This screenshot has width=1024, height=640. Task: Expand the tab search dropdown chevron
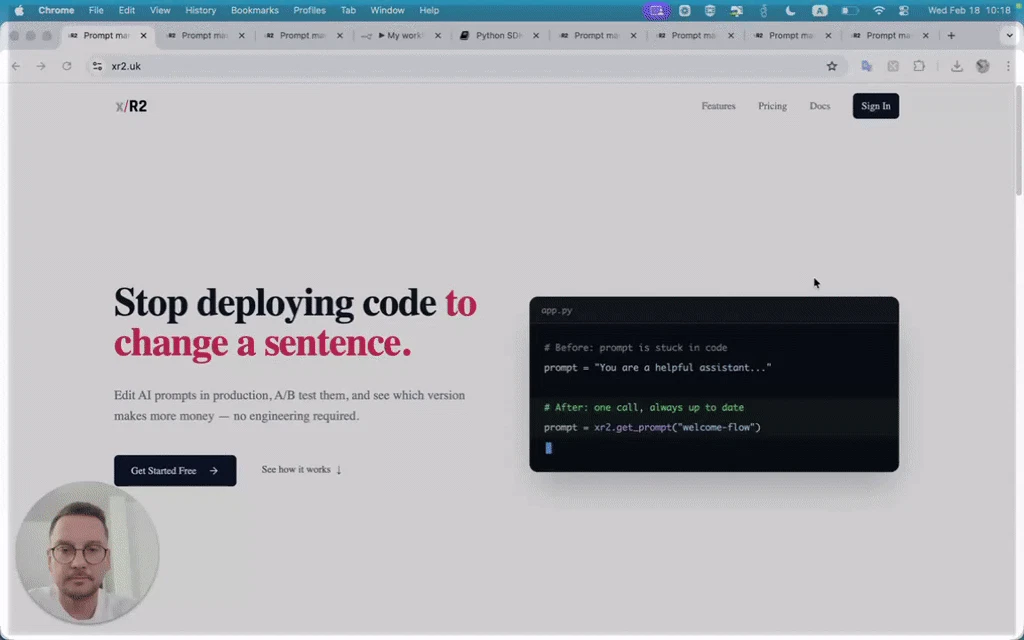(x=1009, y=35)
